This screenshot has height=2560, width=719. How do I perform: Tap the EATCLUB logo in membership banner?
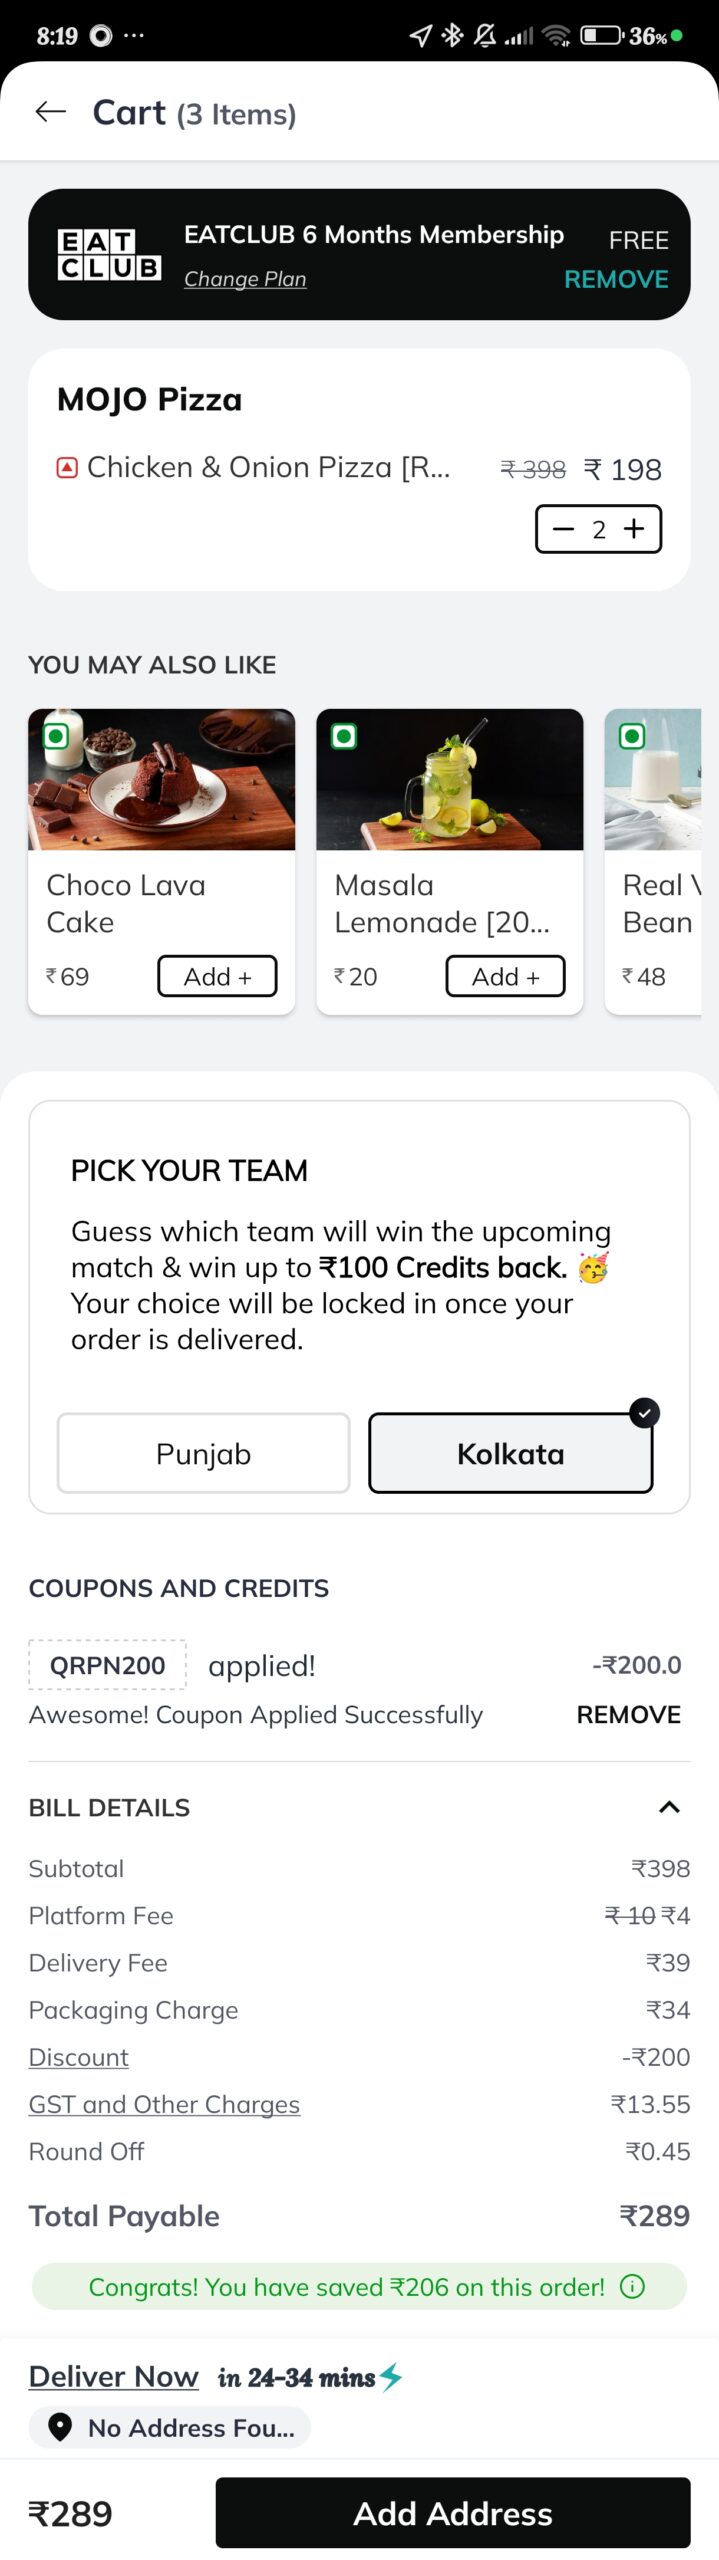click(x=109, y=255)
